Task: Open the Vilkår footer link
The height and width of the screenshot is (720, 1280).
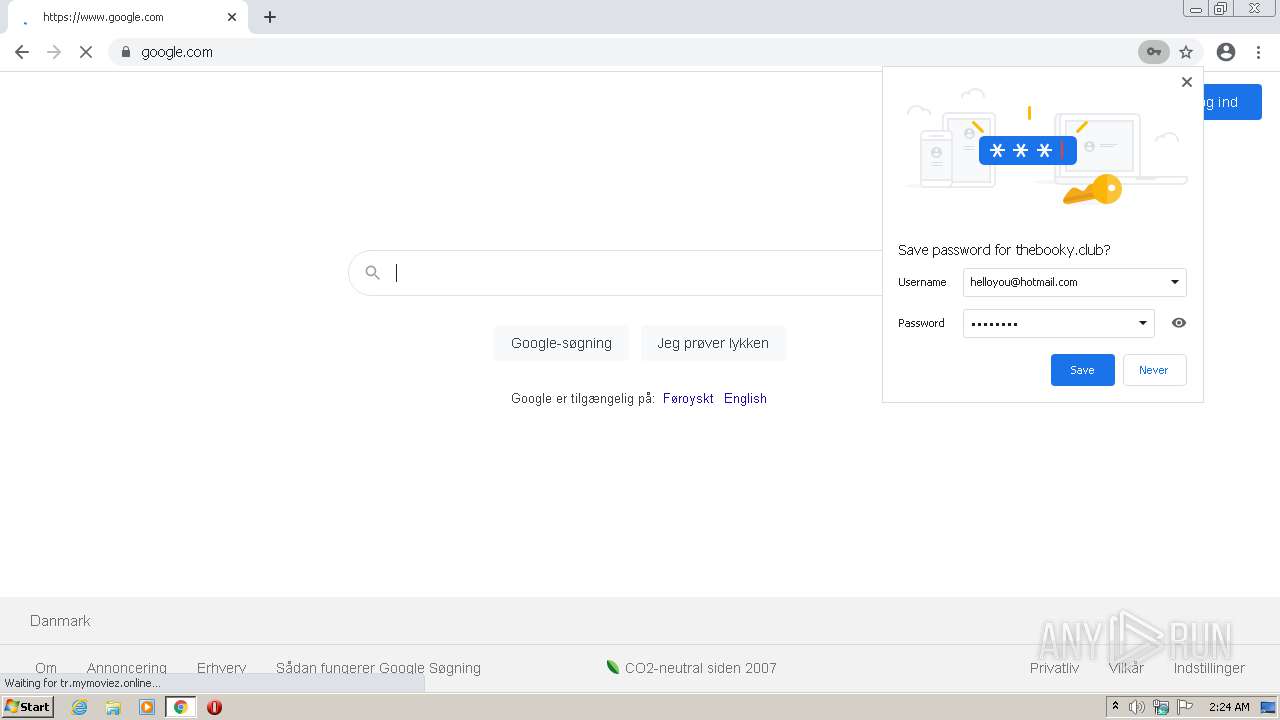Action: pyautogui.click(x=1126, y=668)
